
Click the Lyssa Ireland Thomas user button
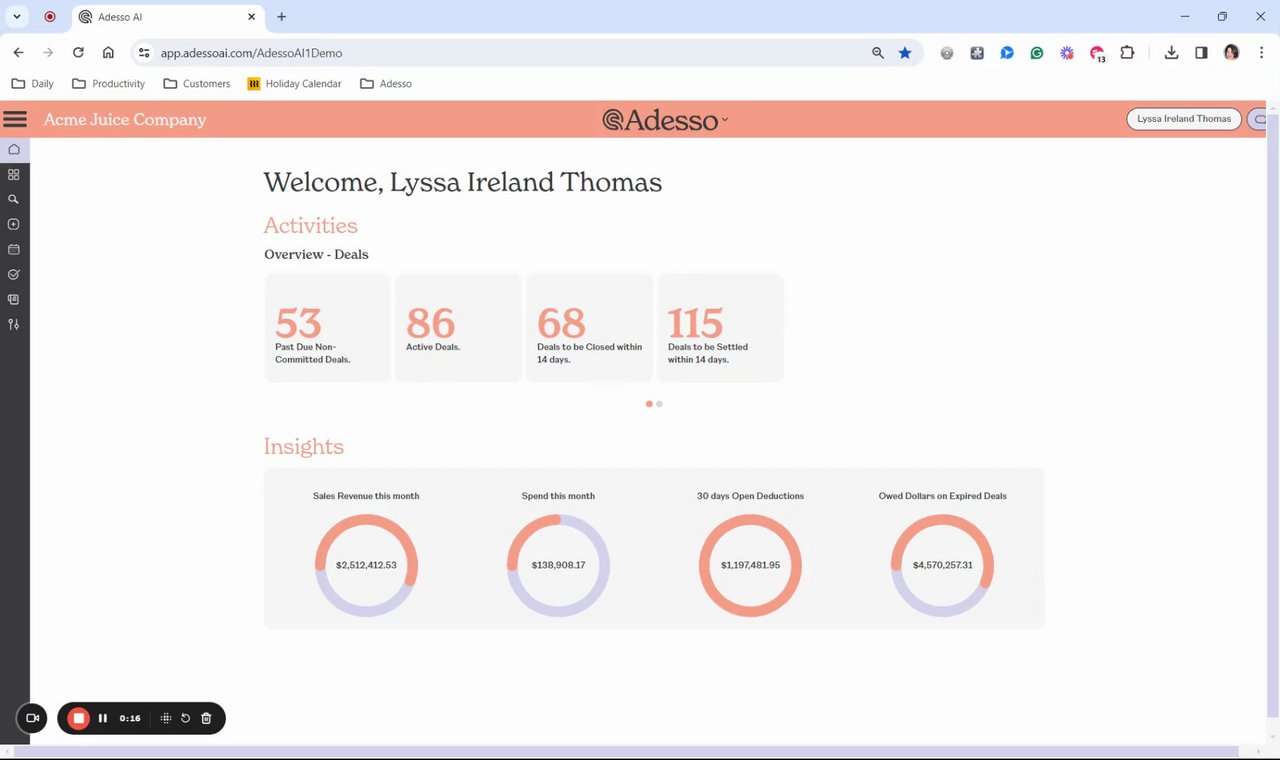point(1184,119)
